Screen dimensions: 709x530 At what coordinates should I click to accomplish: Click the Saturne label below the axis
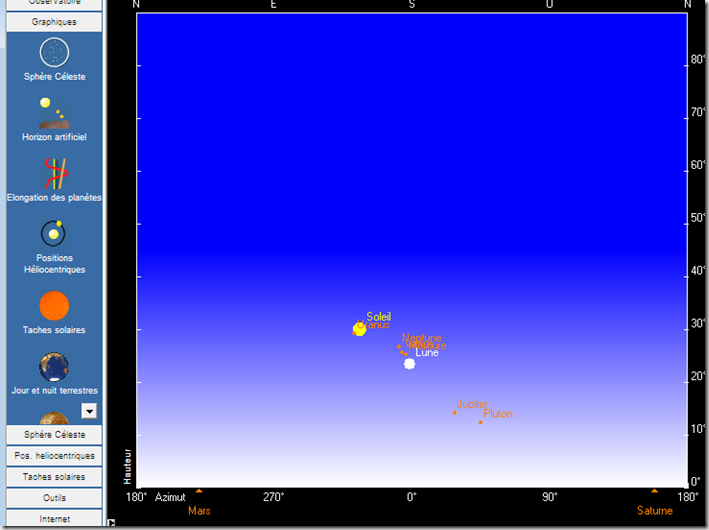pos(655,511)
